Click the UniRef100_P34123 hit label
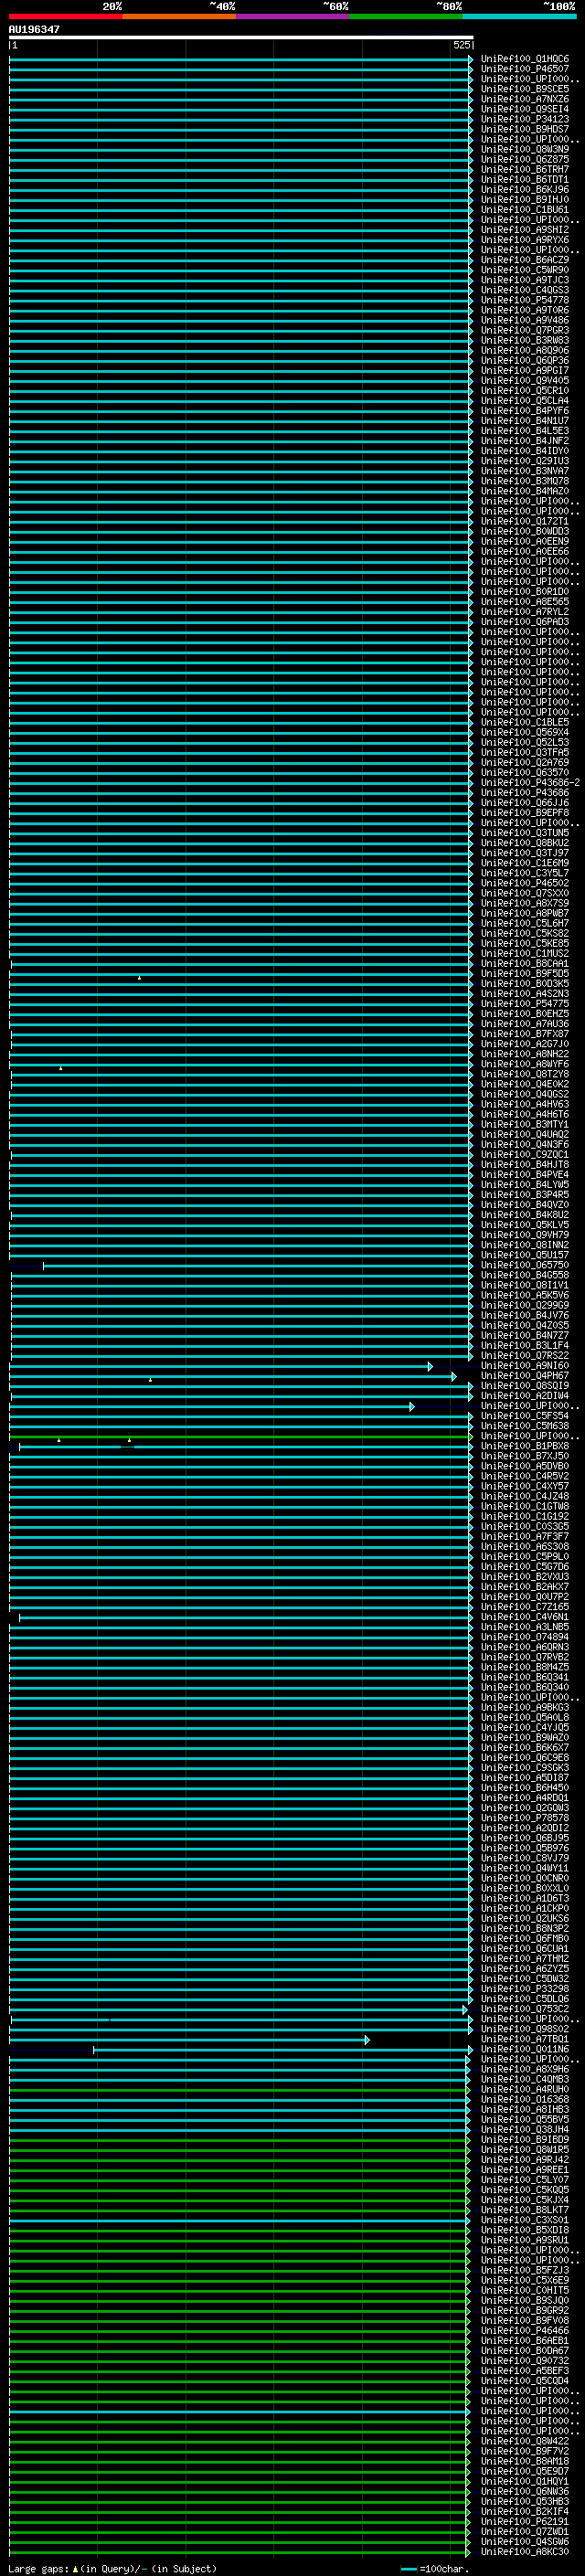Image resolution: width=585 pixels, height=2576 pixels. tap(525, 119)
